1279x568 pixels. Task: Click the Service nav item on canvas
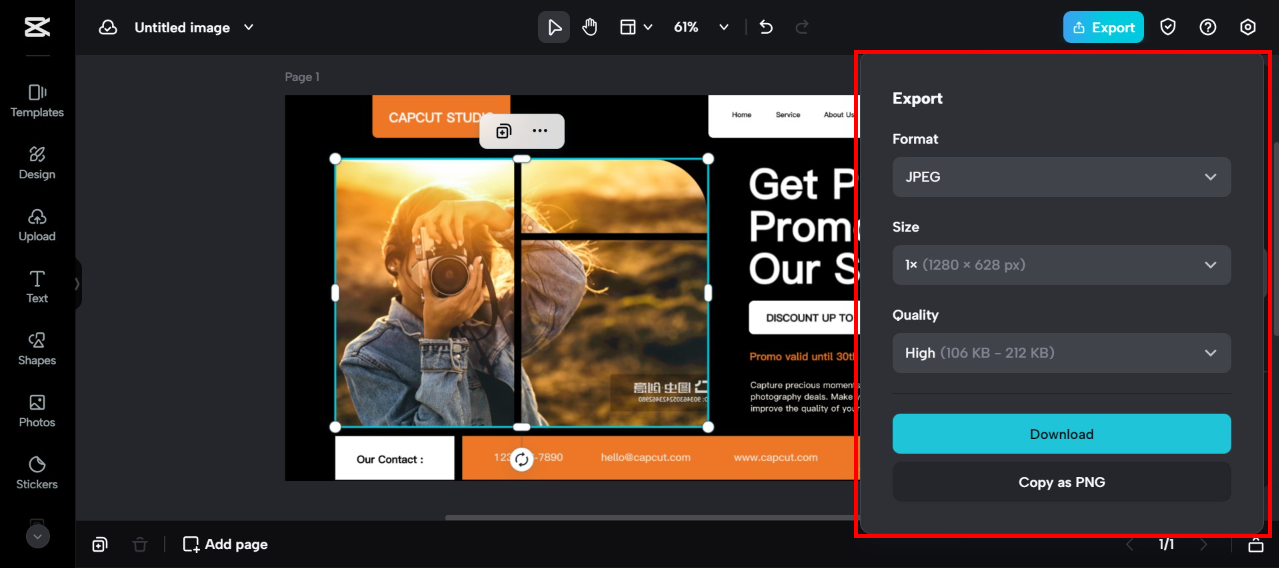(788, 115)
